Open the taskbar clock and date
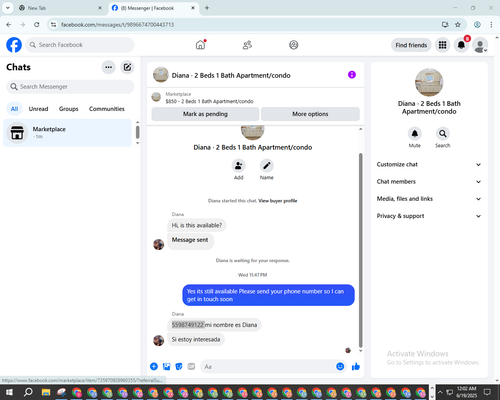Viewport: 500px width, 400px height. point(467,392)
